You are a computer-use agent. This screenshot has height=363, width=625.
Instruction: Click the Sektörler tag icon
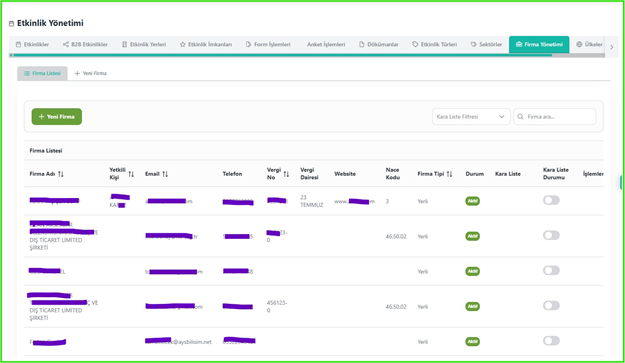[x=474, y=44]
